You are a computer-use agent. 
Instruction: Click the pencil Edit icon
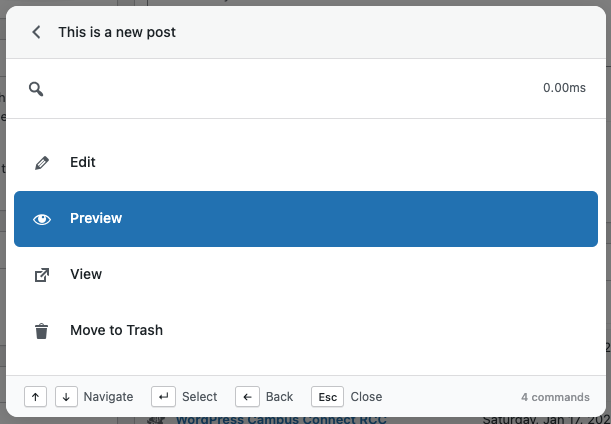(x=42, y=162)
